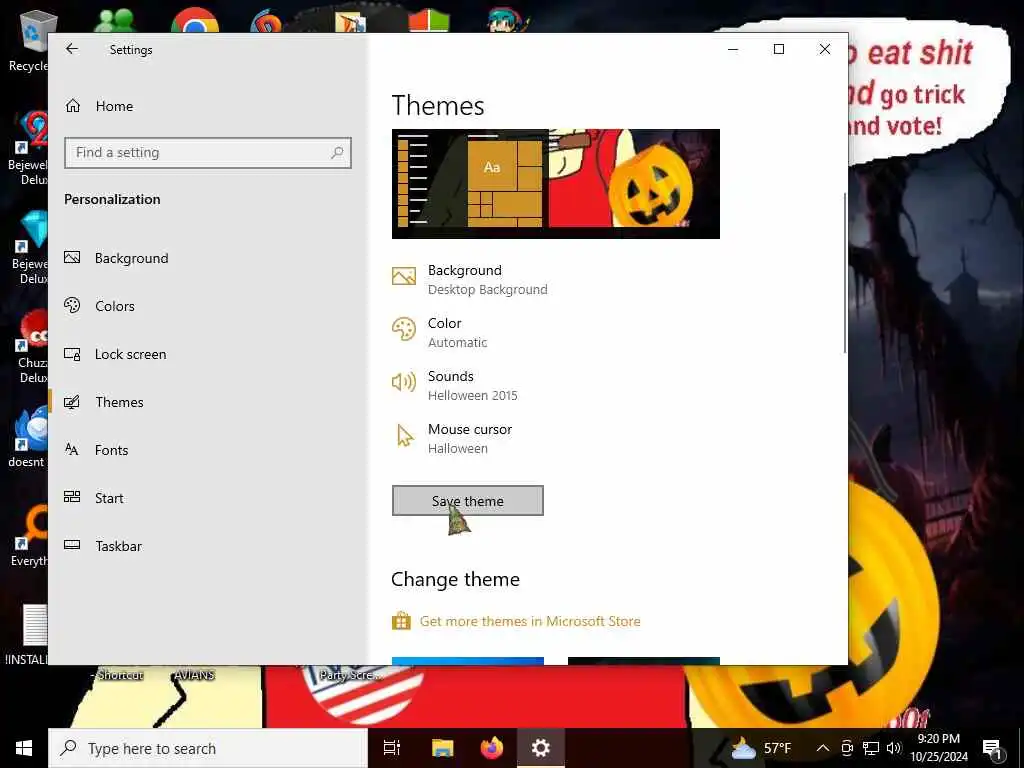Open the notification center icon
1024x768 pixels.
pyautogui.click(x=992, y=749)
